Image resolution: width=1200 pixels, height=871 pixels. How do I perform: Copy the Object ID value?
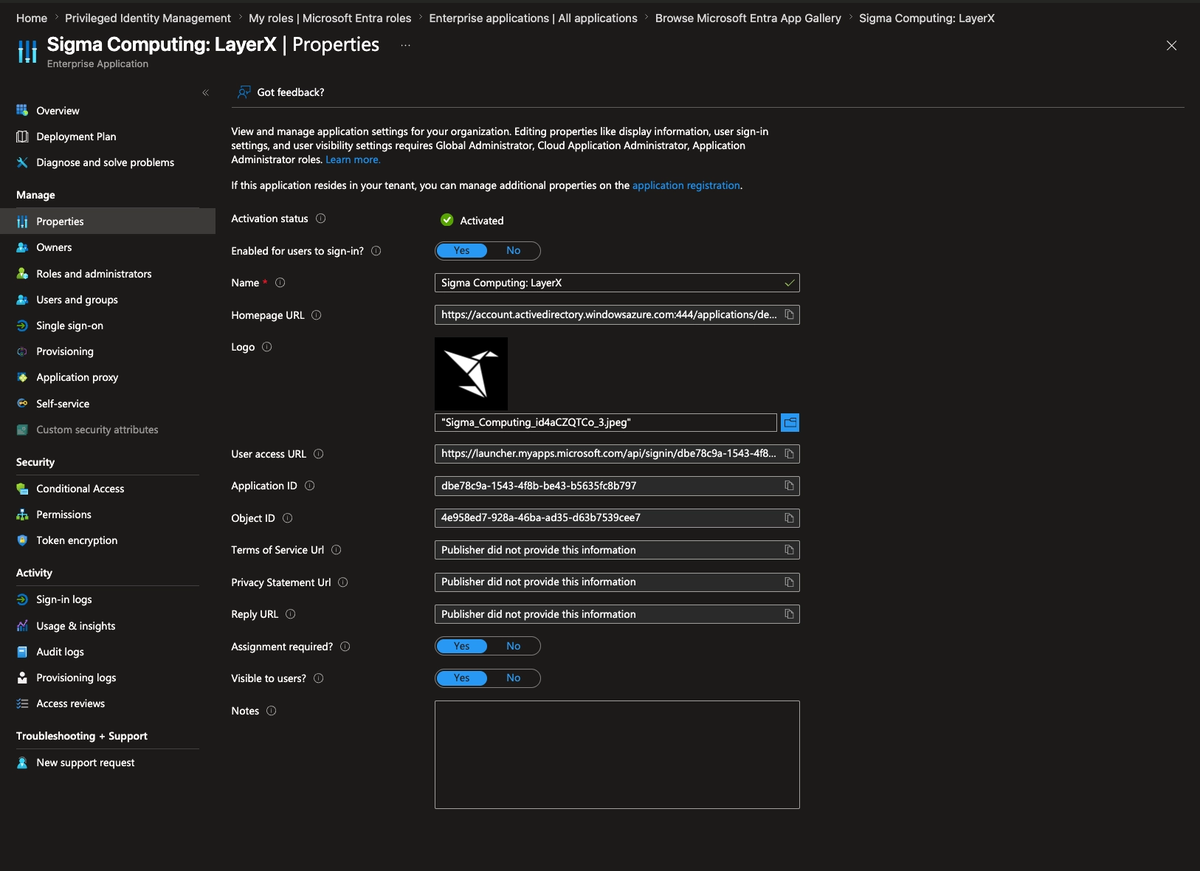789,518
